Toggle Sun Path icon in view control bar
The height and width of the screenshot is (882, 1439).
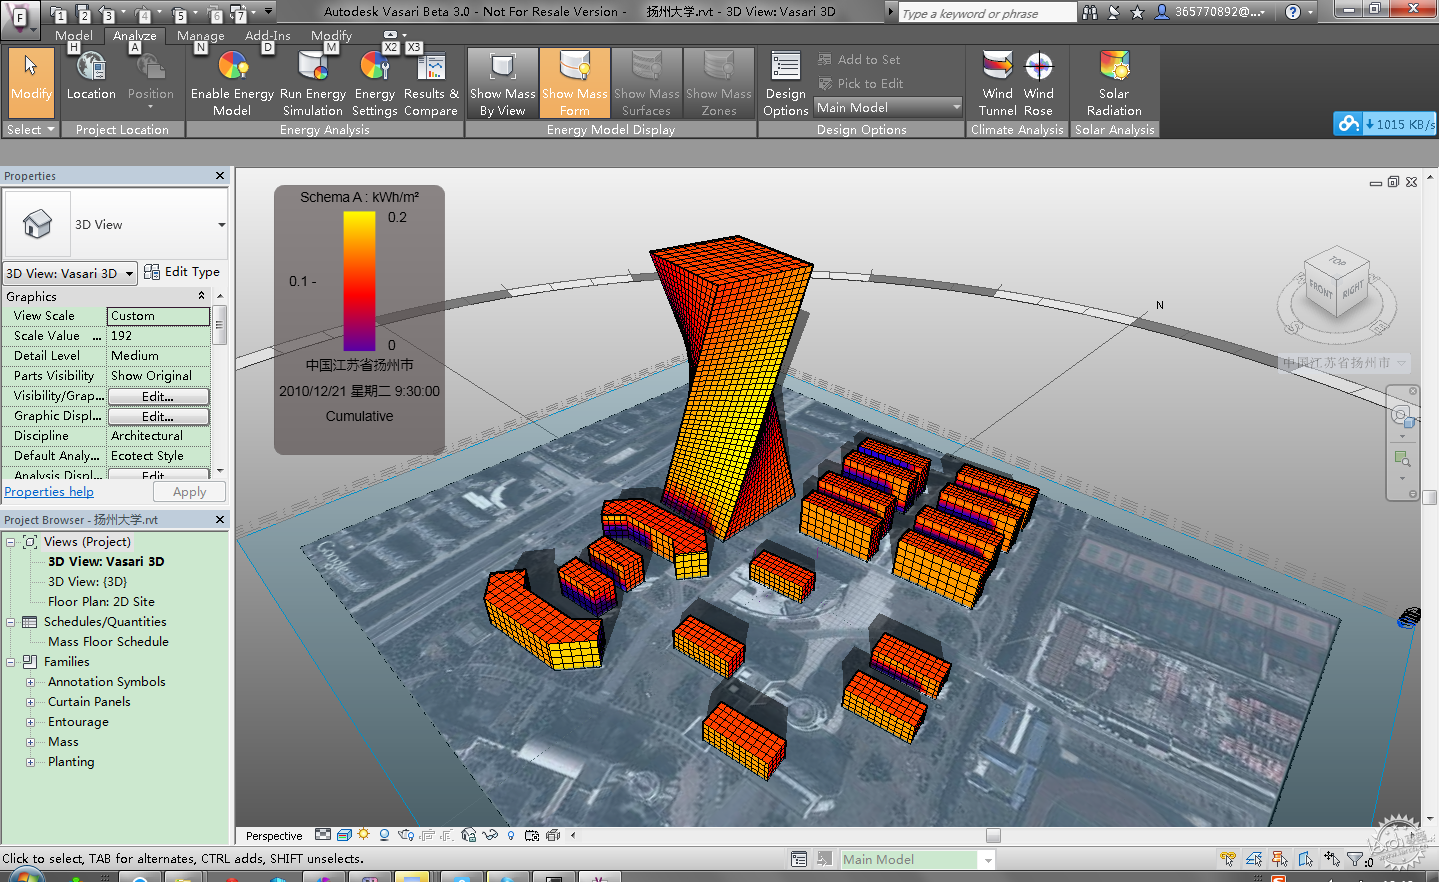(x=364, y=835)
